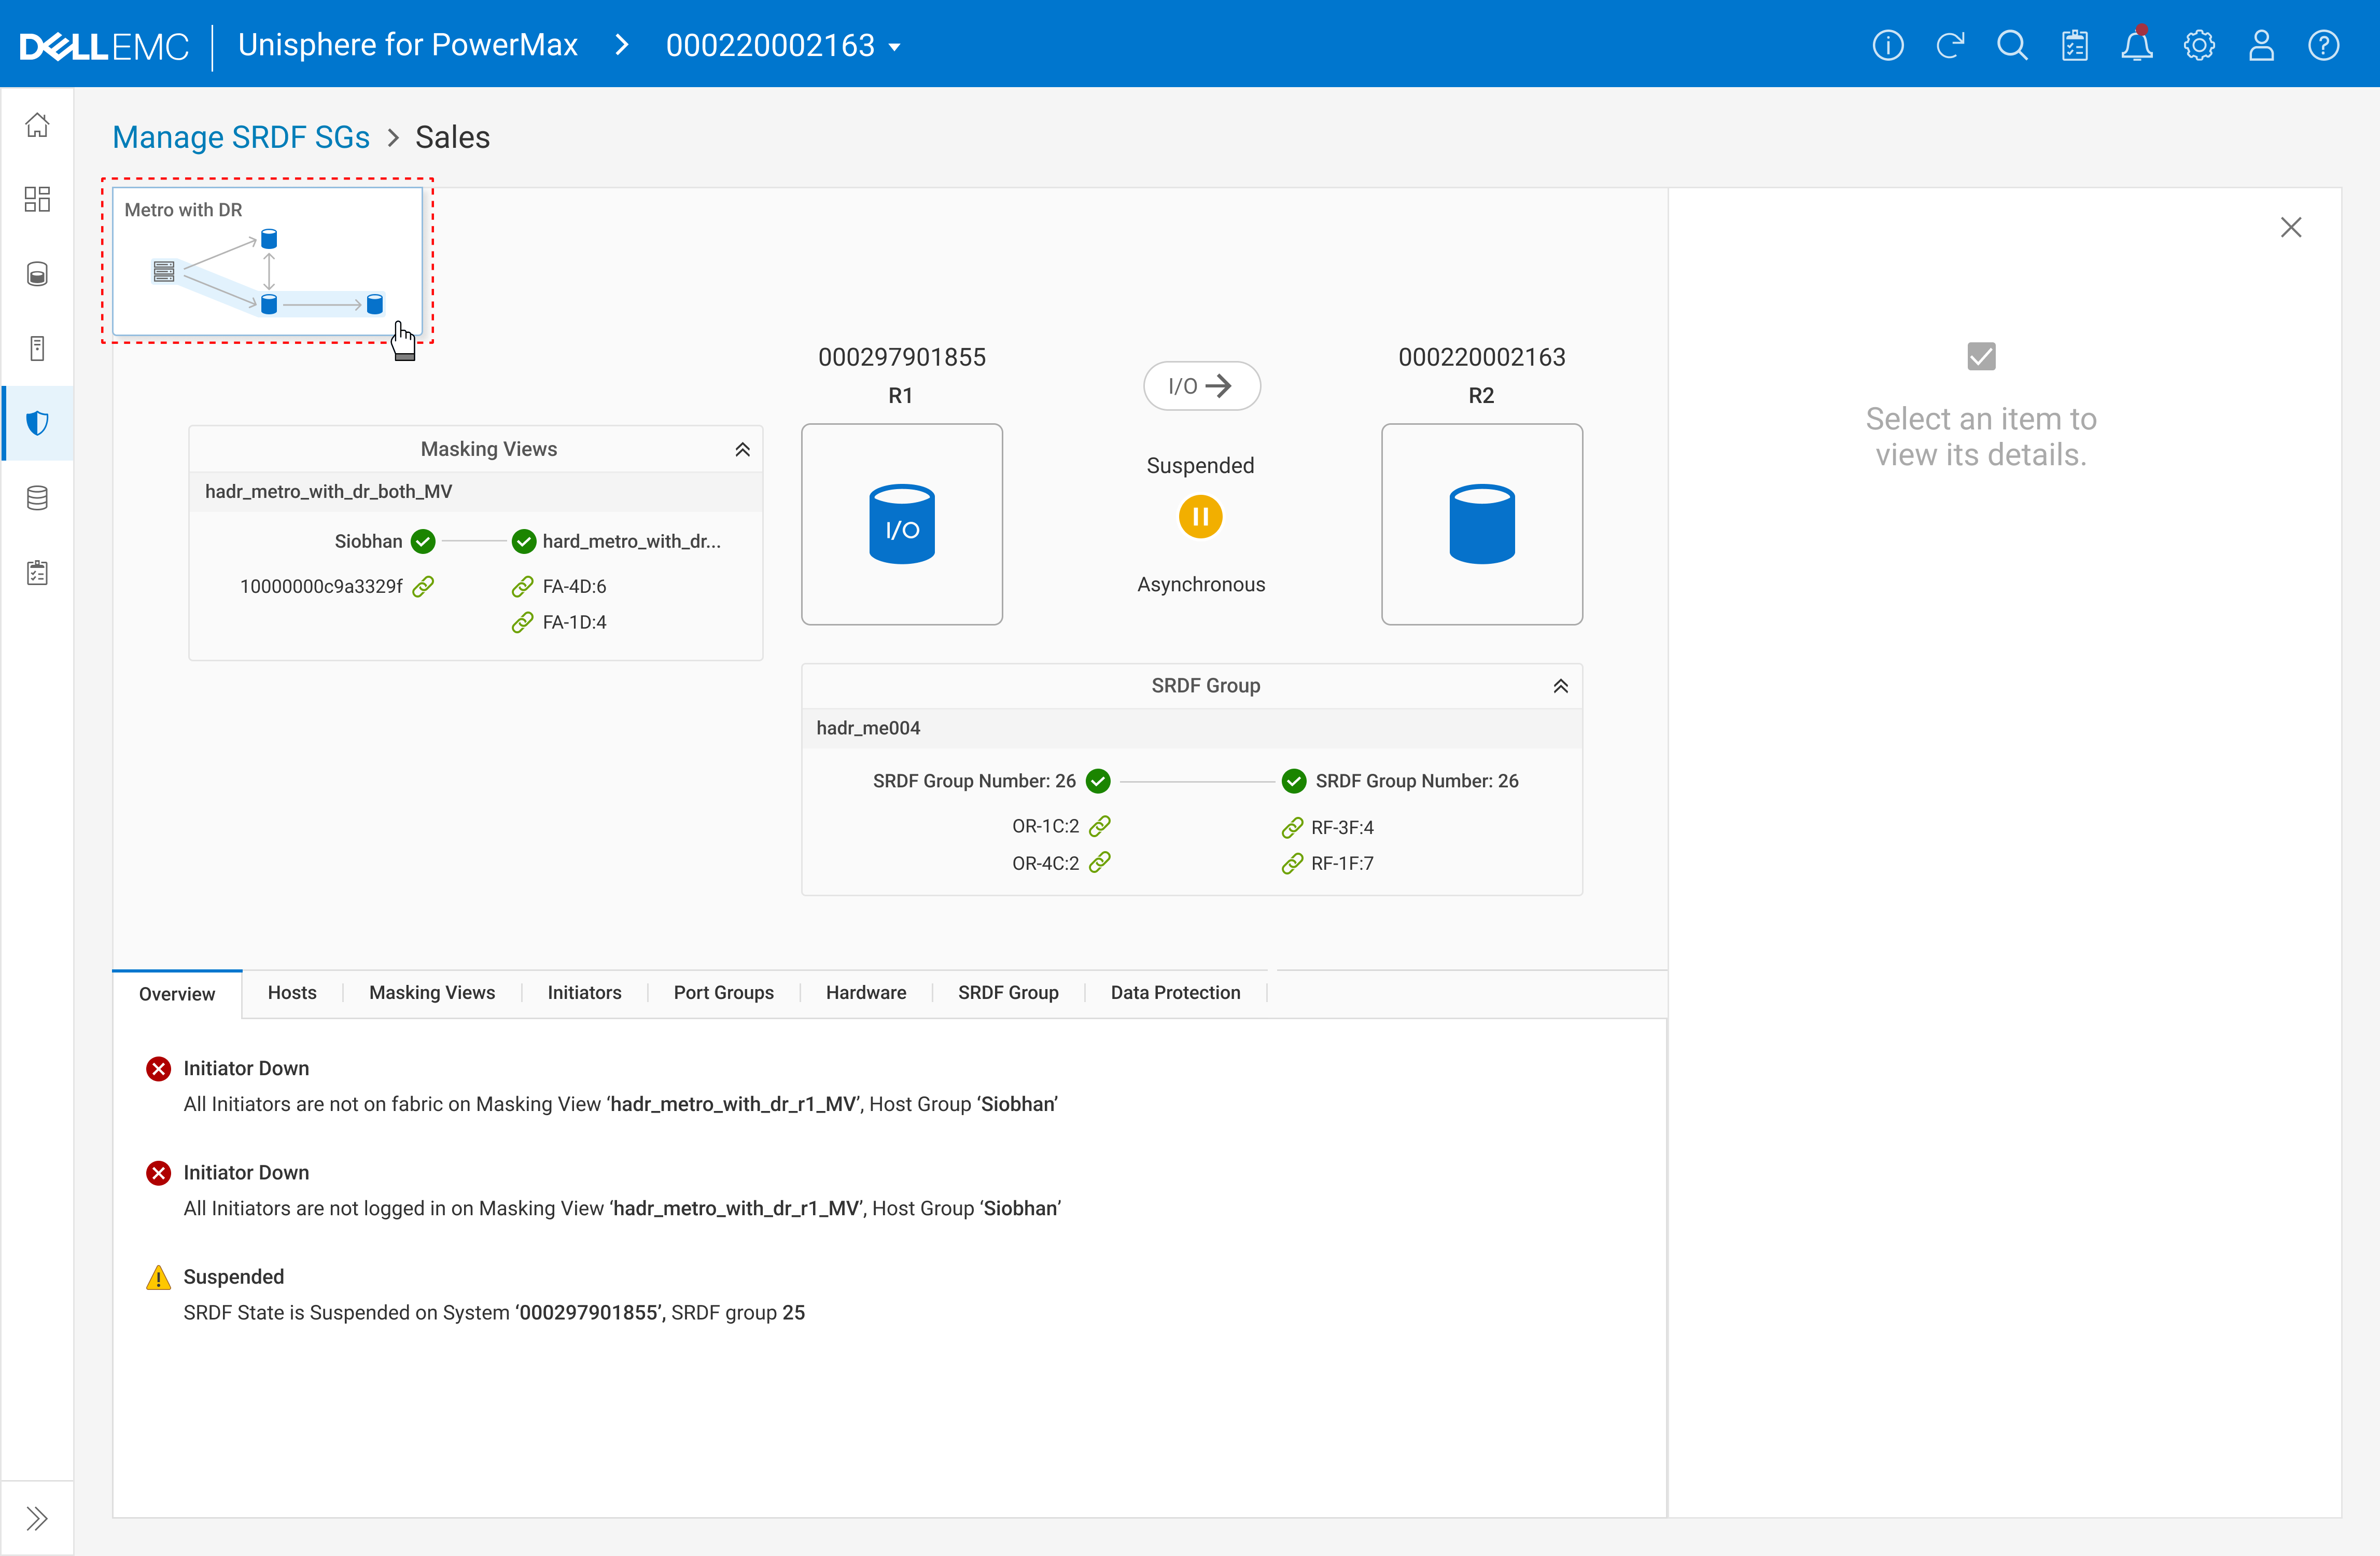This screenshot has height=1556, width=2380.
Task: Open Data Protection shield icon in sidebar
Action: tap(37, 423)
